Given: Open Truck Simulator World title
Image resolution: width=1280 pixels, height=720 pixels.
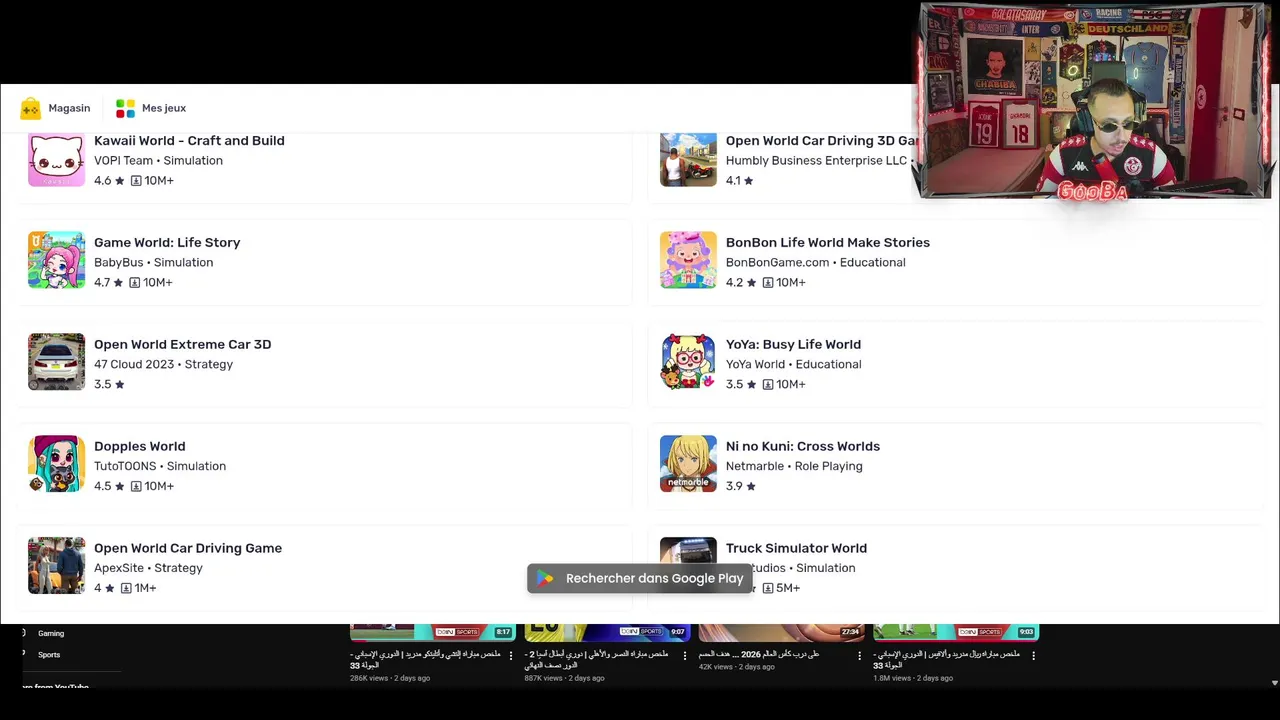Looking at the screenshot, I should point(796,549).
